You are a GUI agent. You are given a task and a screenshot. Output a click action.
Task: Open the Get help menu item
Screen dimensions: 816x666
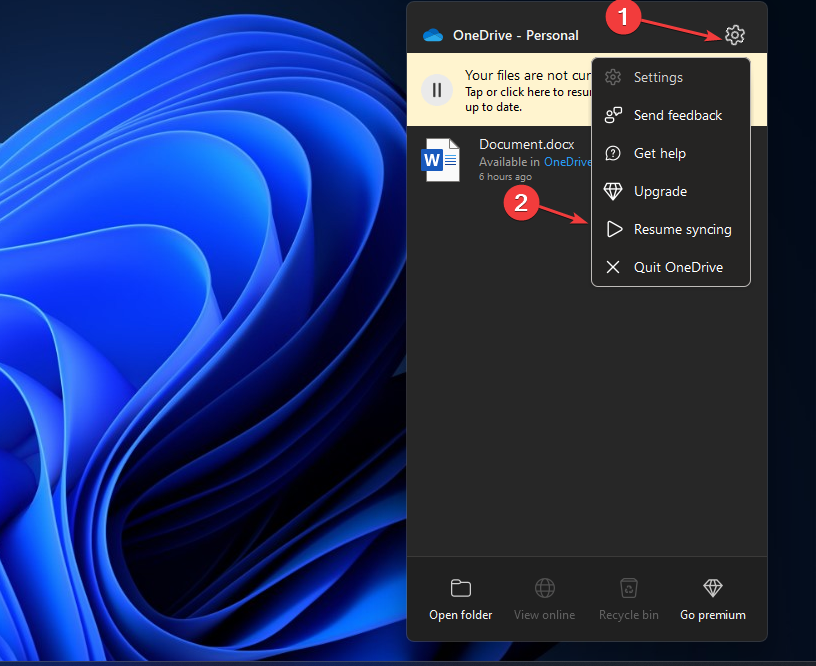point(671,153)
